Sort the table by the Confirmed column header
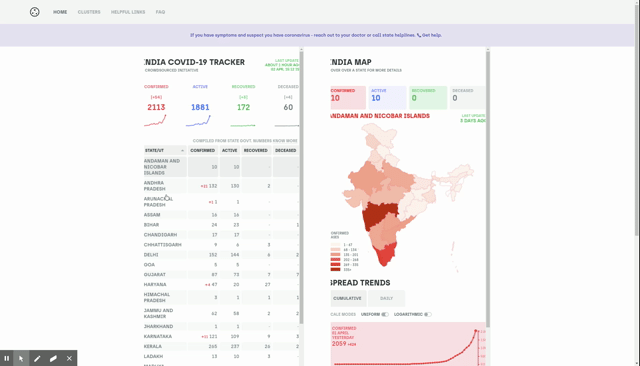Screen dimensions: 640x366 point(203,151)
